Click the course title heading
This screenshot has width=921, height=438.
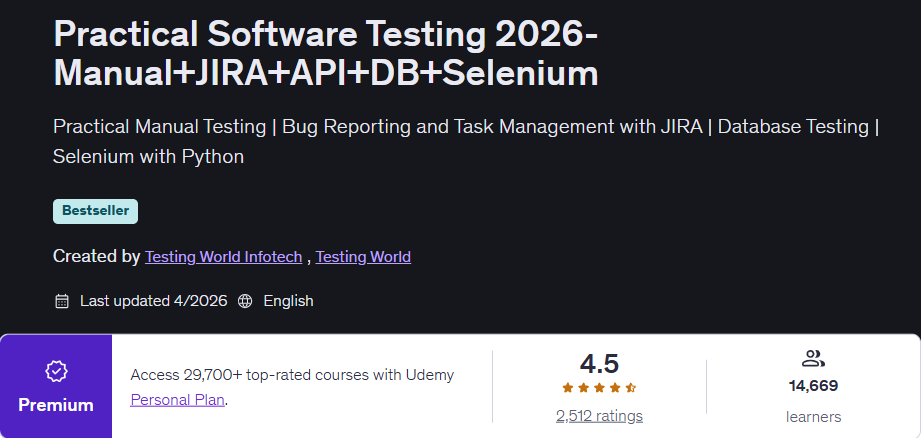pyautogui.click(x=326, y=54)
